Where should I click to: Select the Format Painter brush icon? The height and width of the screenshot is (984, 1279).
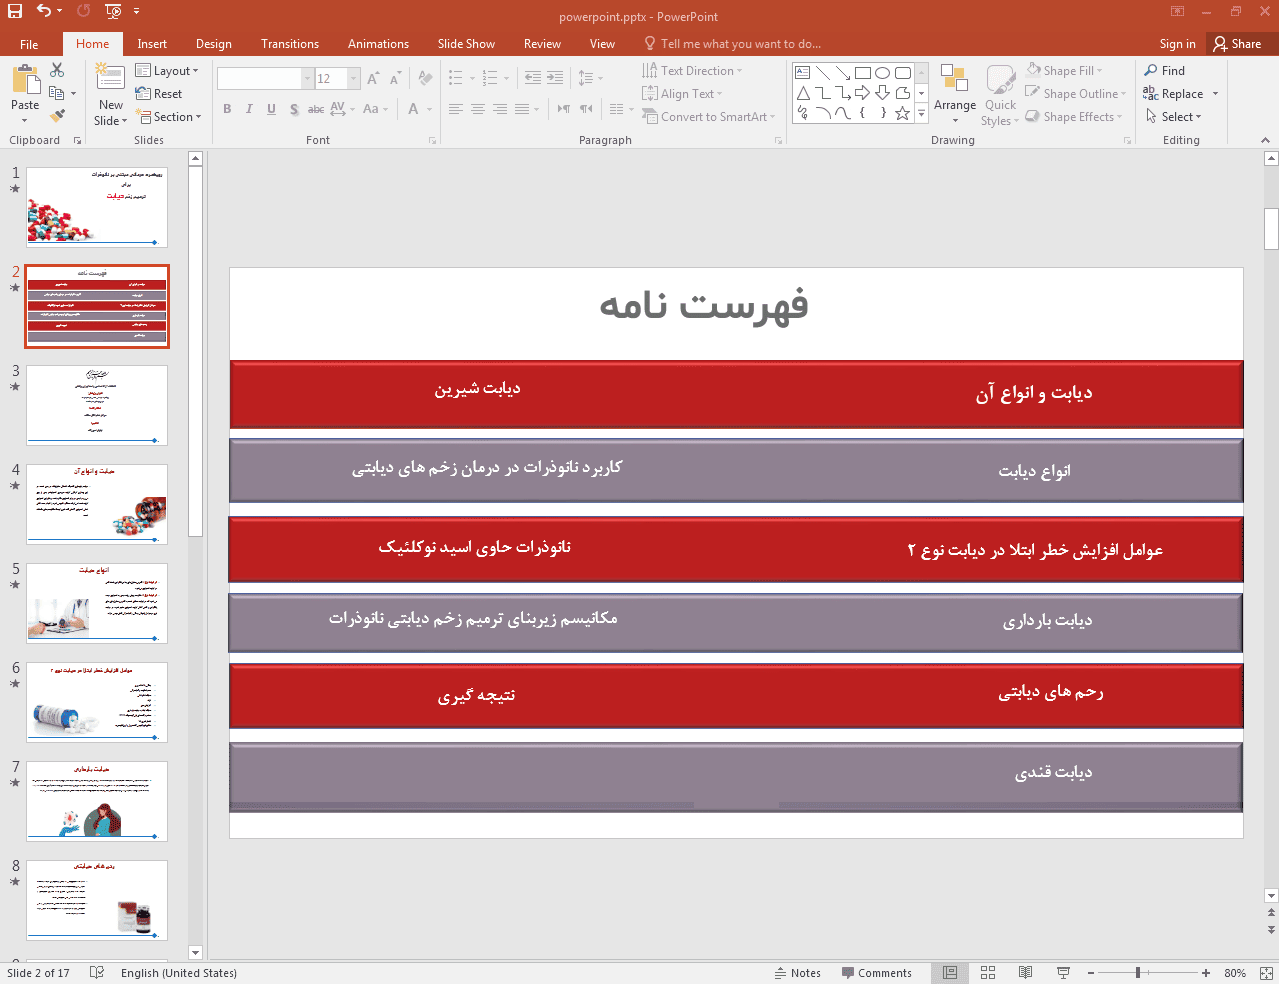coord(57,116)
